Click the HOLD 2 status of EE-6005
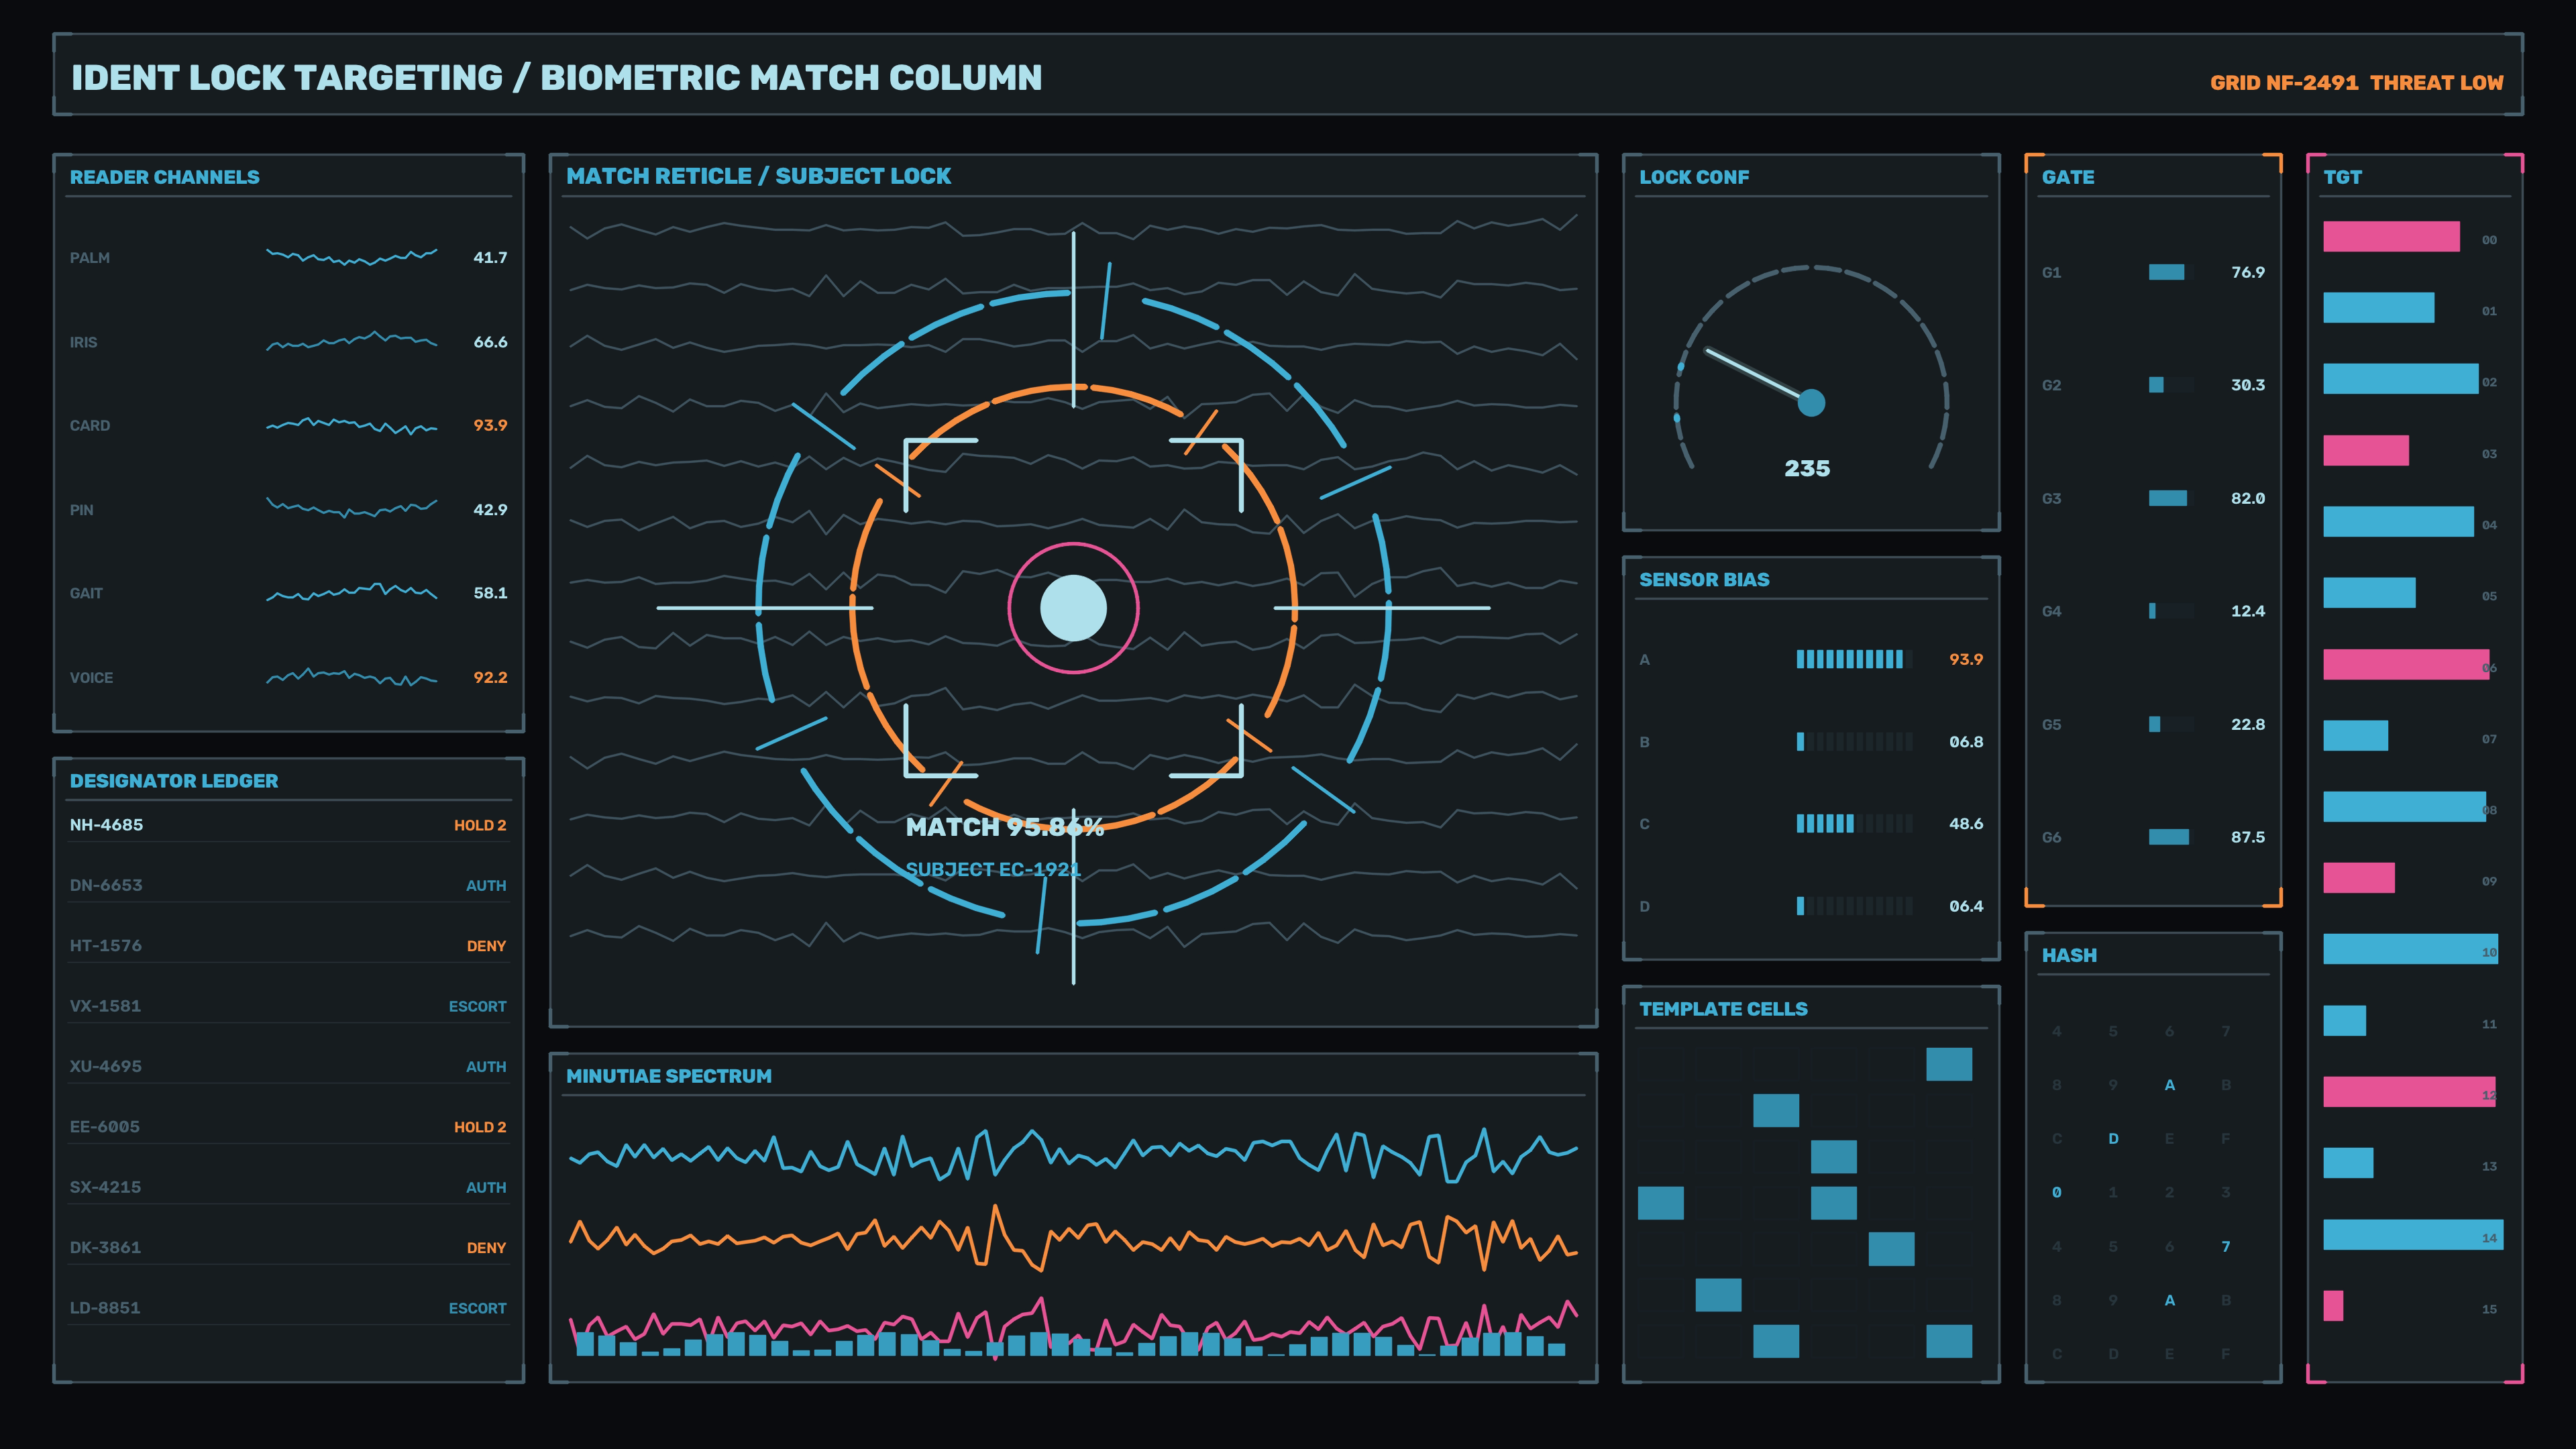This screenshot has height=1449, width=2576. (x=480, y=1127)
